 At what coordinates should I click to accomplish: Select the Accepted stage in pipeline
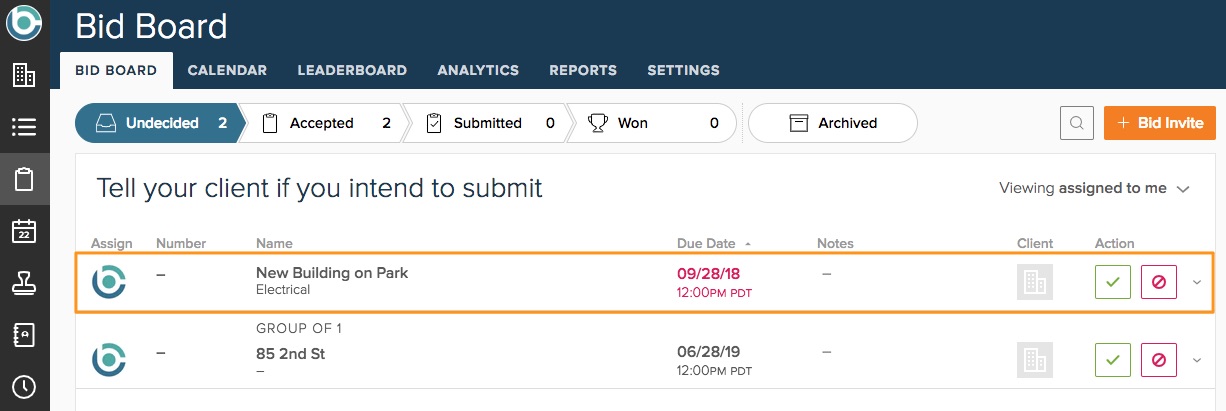[322, 123]
